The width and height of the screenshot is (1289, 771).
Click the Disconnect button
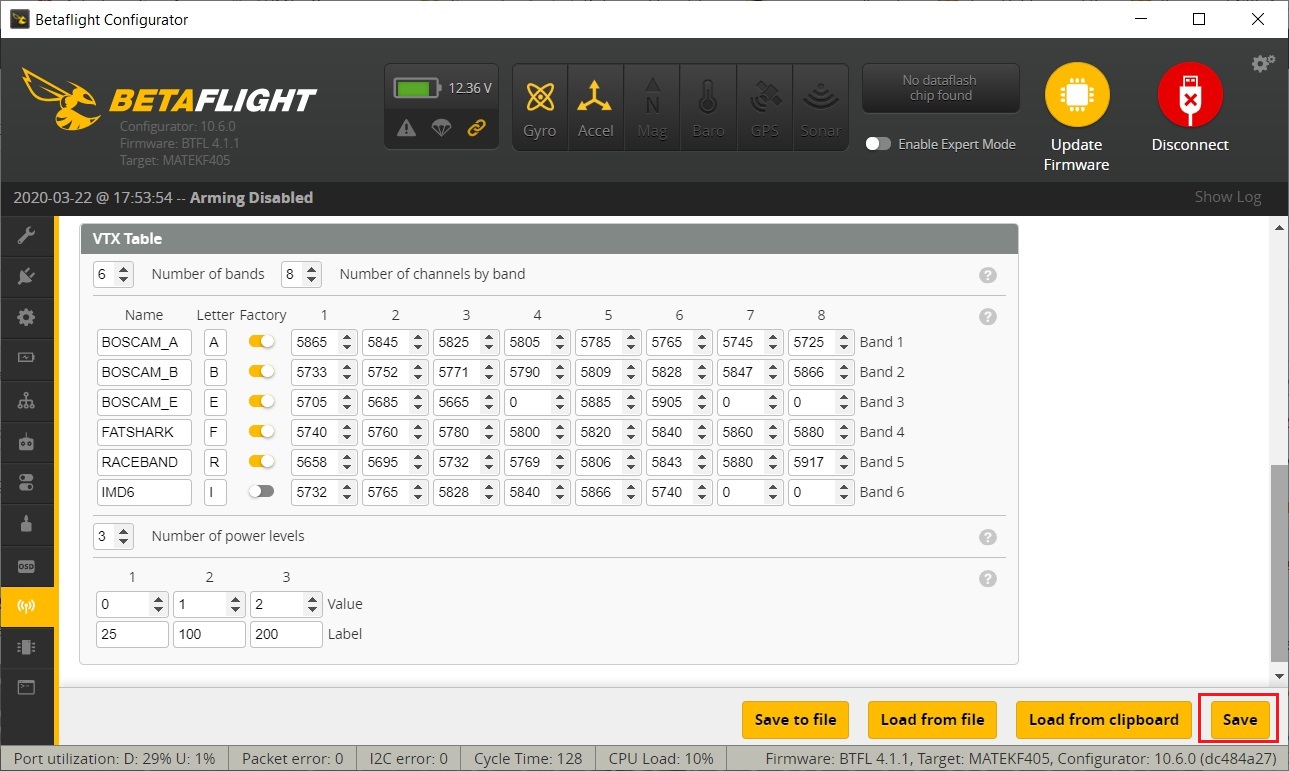pos(1190,108)
